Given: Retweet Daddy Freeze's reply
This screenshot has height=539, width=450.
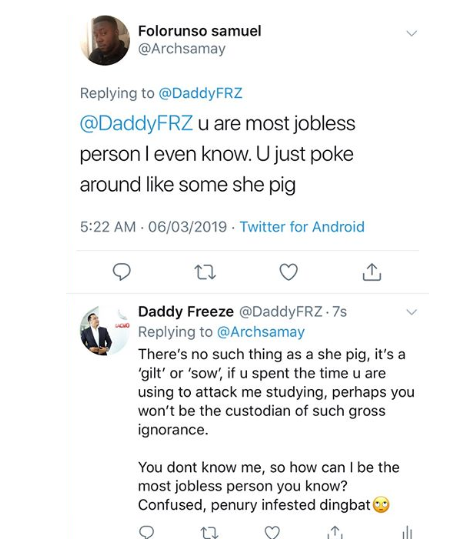Looking at the screenshot, I should point(209,532).
